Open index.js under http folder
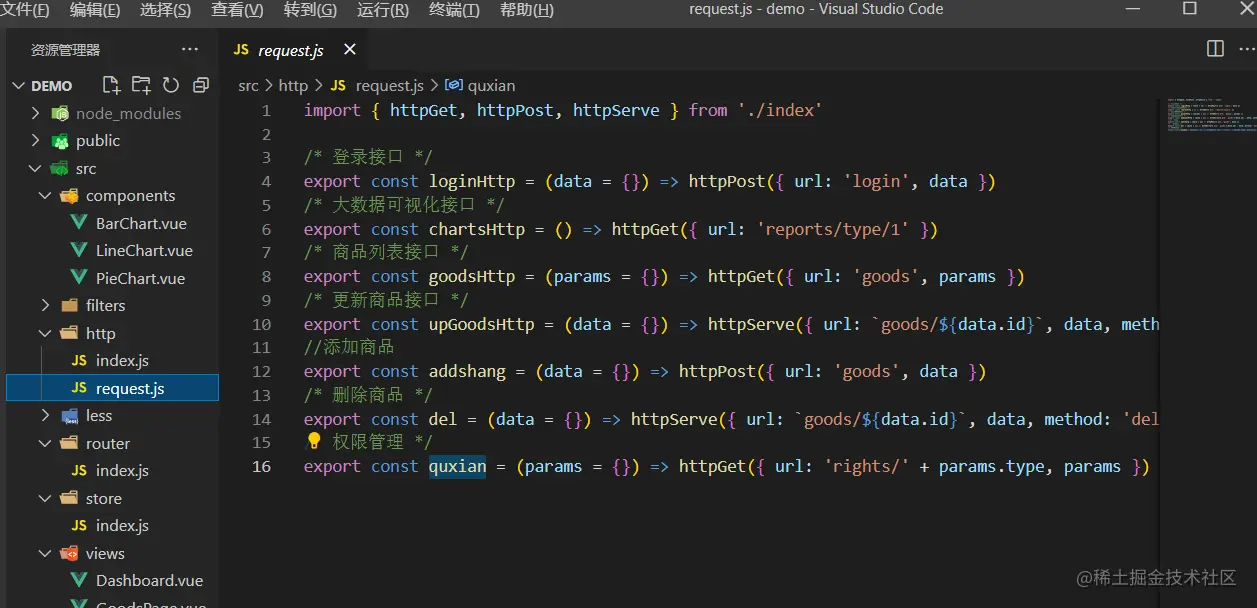The width and height of the screenshot is (1257, 608). click(122, 360)
